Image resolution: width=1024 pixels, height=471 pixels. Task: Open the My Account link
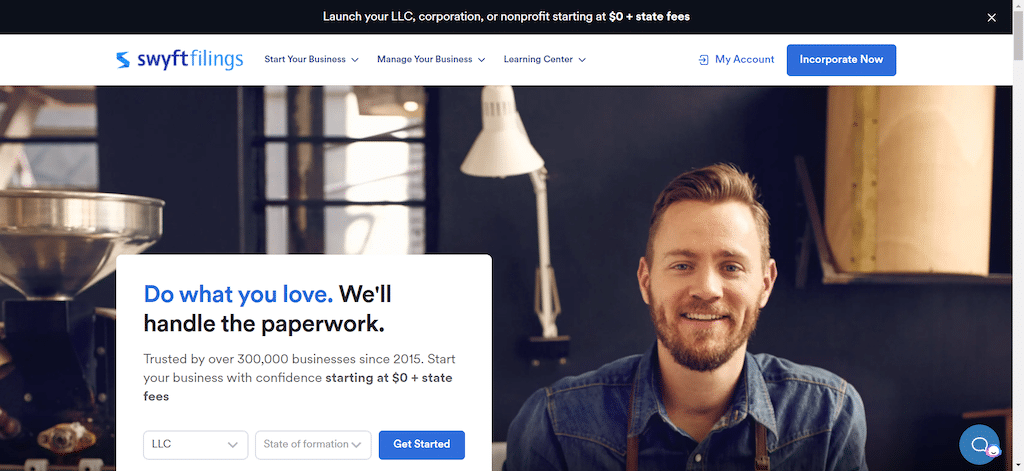tap(736, 59)
